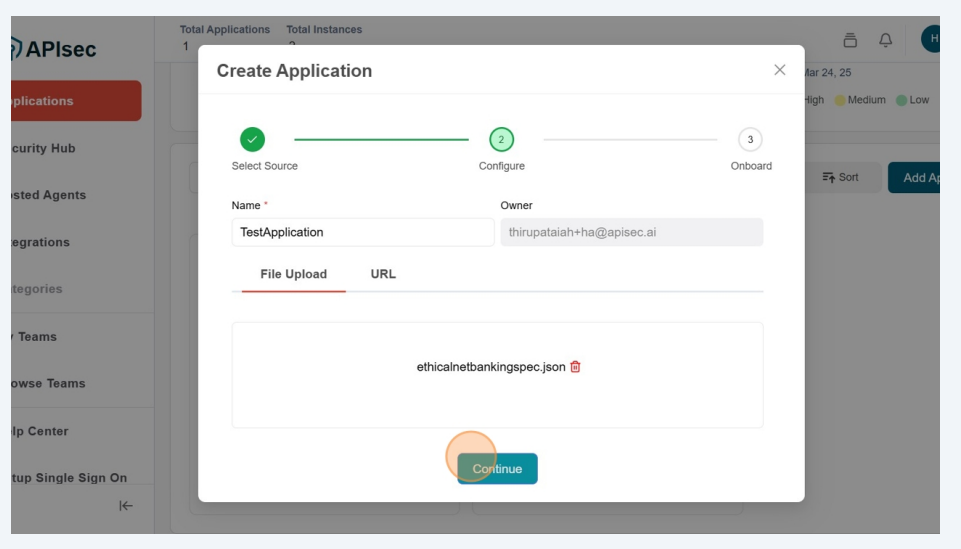The image size is (961, 549).
Task: Click the Total Applications count
Action: pyautogui.click(x=186, y=46)
